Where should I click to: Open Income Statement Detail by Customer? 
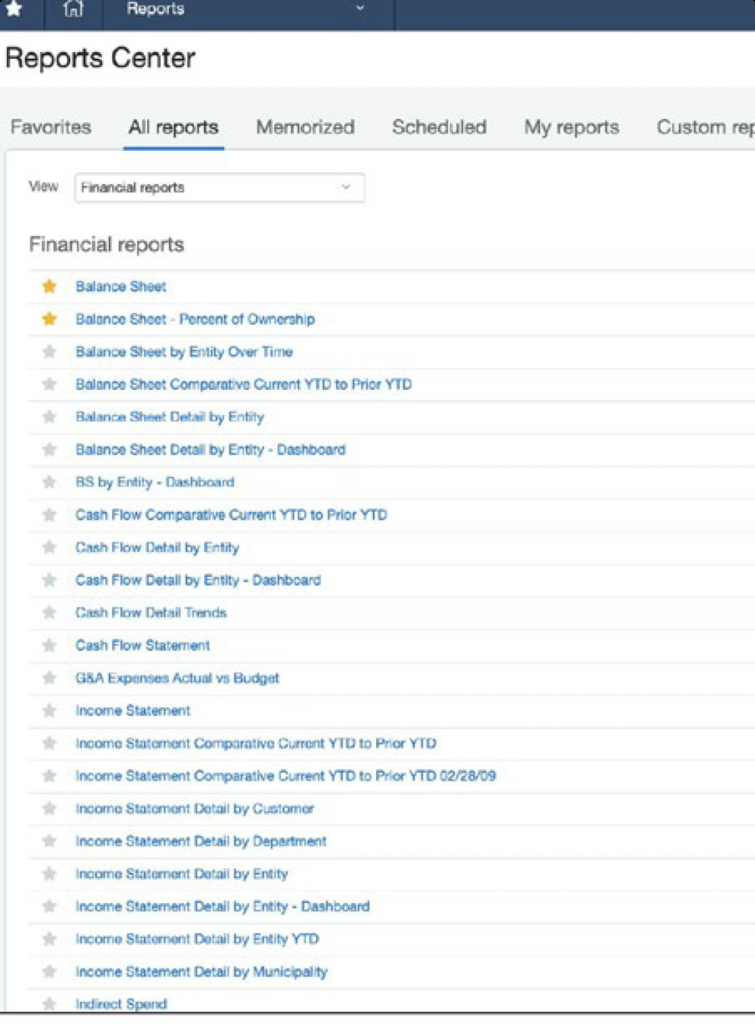195,808
